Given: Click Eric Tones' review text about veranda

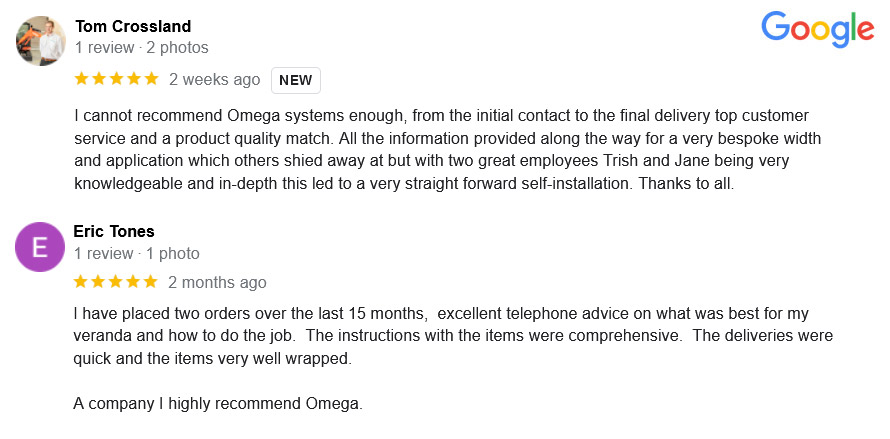Looking at the screenshot, I should 453,336.
